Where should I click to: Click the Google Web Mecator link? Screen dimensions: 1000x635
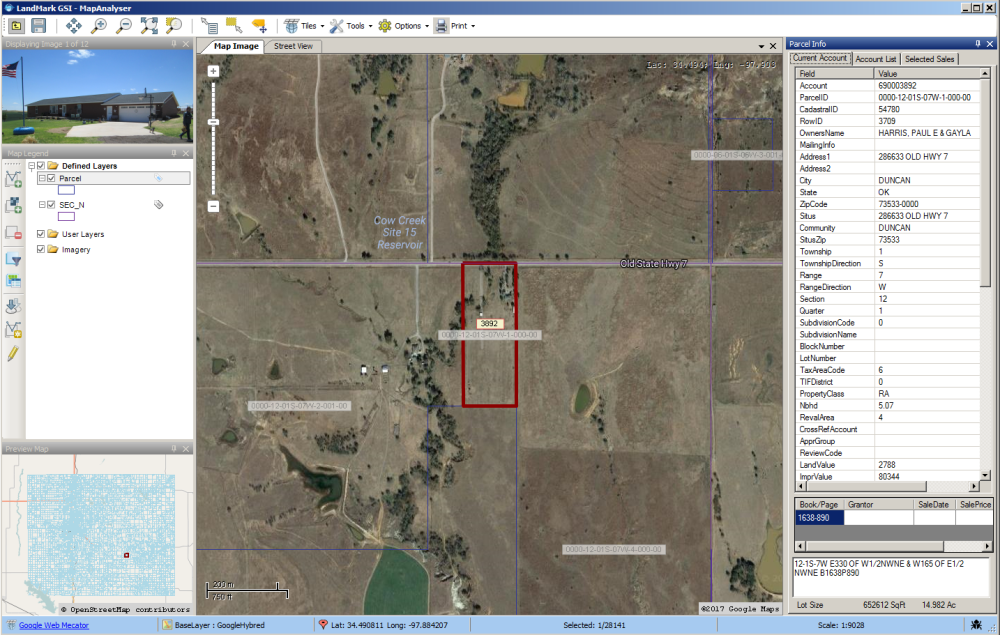click(54, 625)
